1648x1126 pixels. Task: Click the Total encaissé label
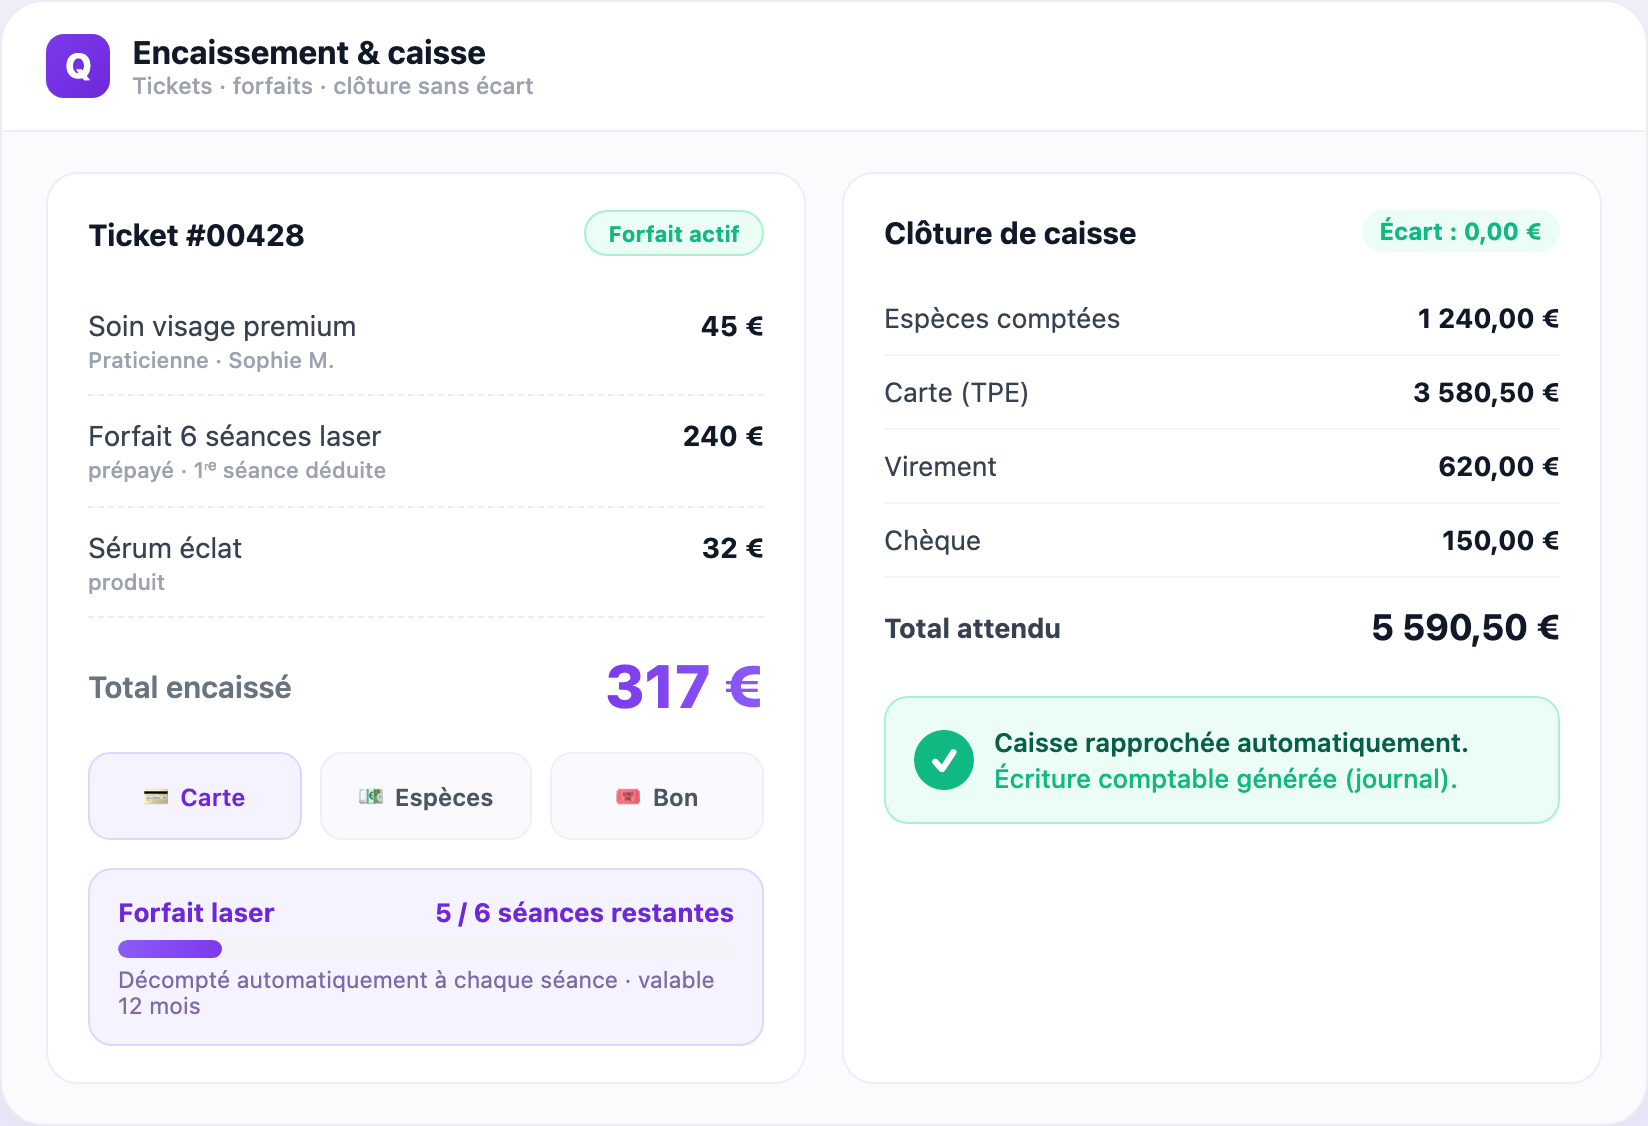point(190,687)
